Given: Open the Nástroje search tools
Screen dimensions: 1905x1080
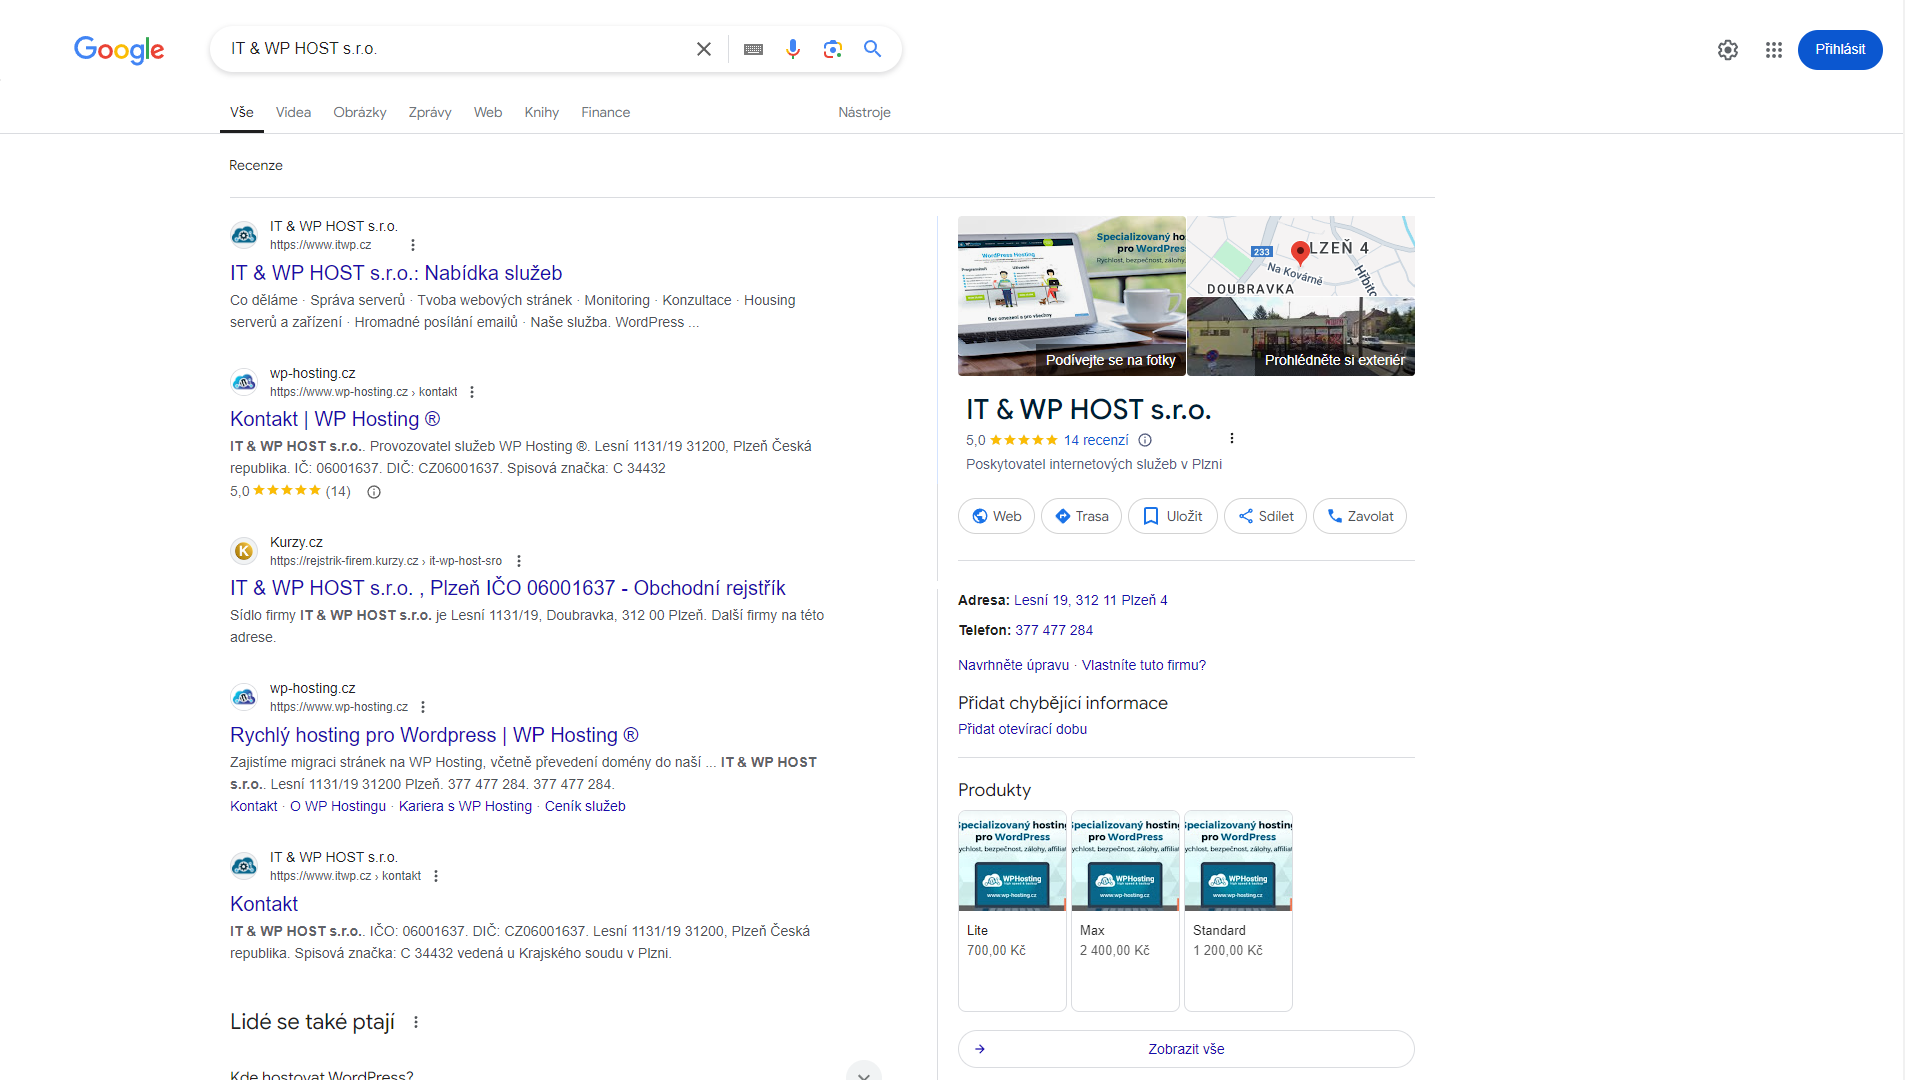Looking at the screenshot, I should click(864, 112).
